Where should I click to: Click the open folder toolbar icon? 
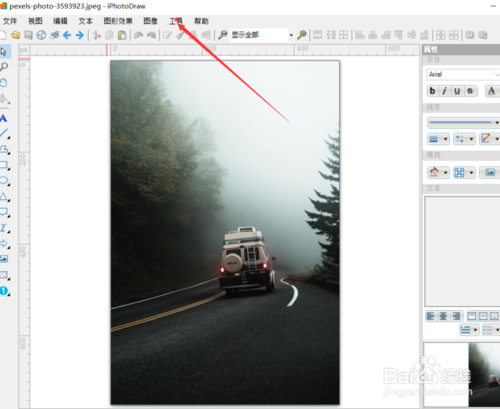16,35
